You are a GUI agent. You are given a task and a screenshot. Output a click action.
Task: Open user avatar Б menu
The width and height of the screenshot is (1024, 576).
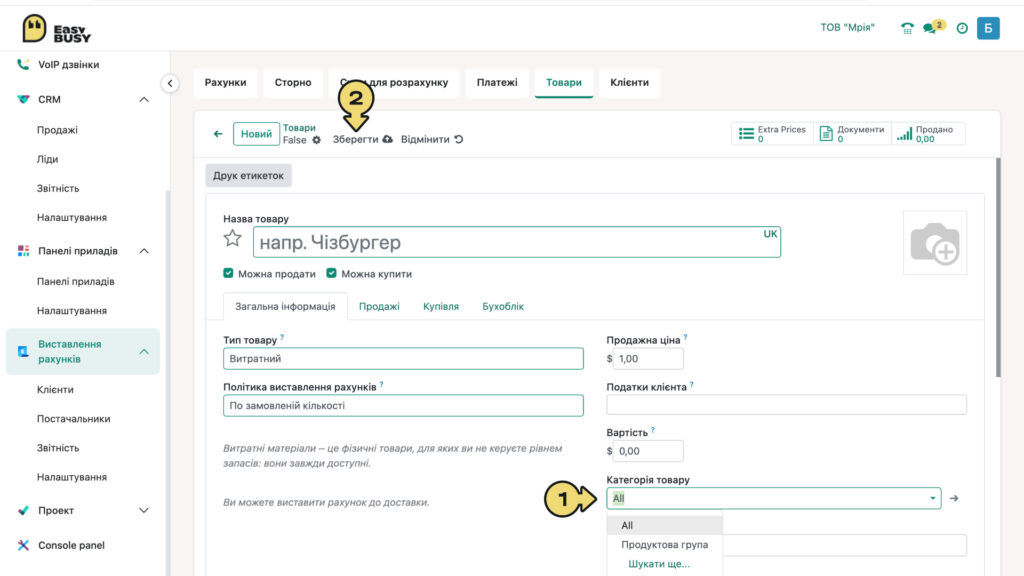coord(988,28)
